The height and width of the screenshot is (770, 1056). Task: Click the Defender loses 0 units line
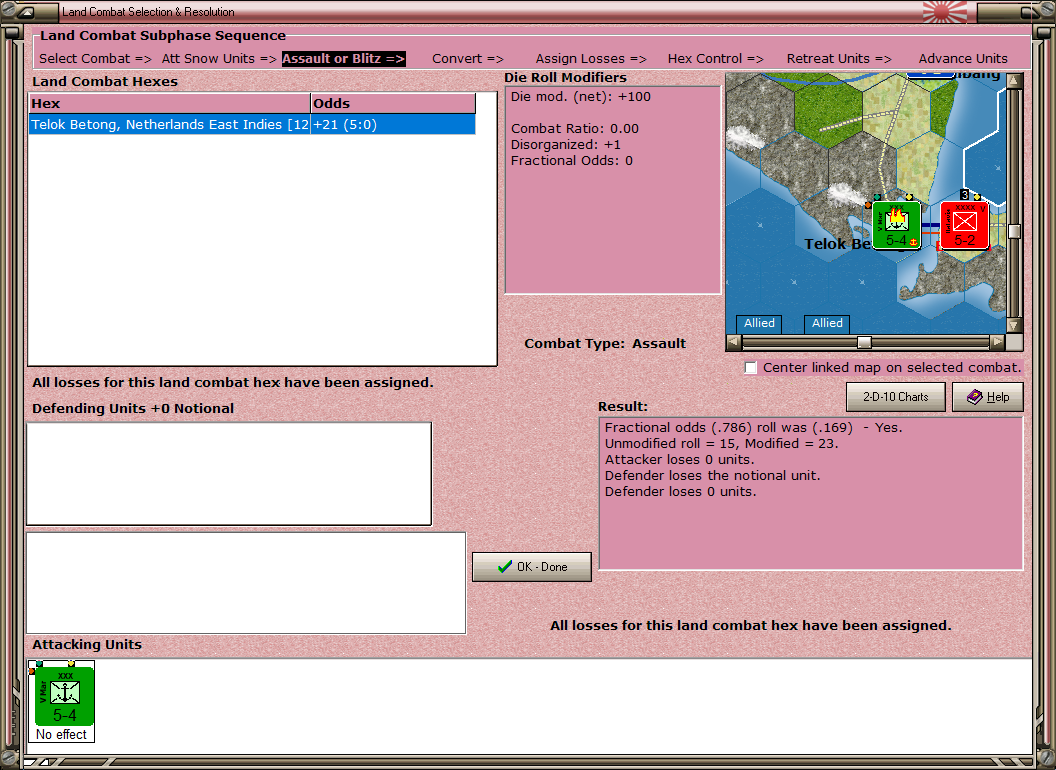[680, 491]
